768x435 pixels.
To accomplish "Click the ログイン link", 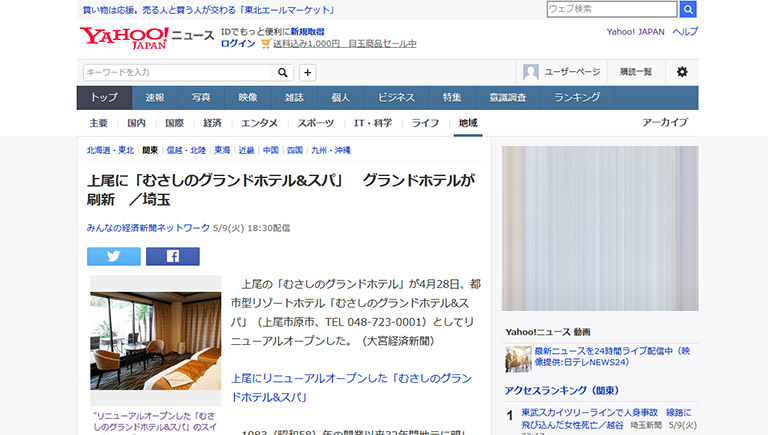I will (238, 44).
